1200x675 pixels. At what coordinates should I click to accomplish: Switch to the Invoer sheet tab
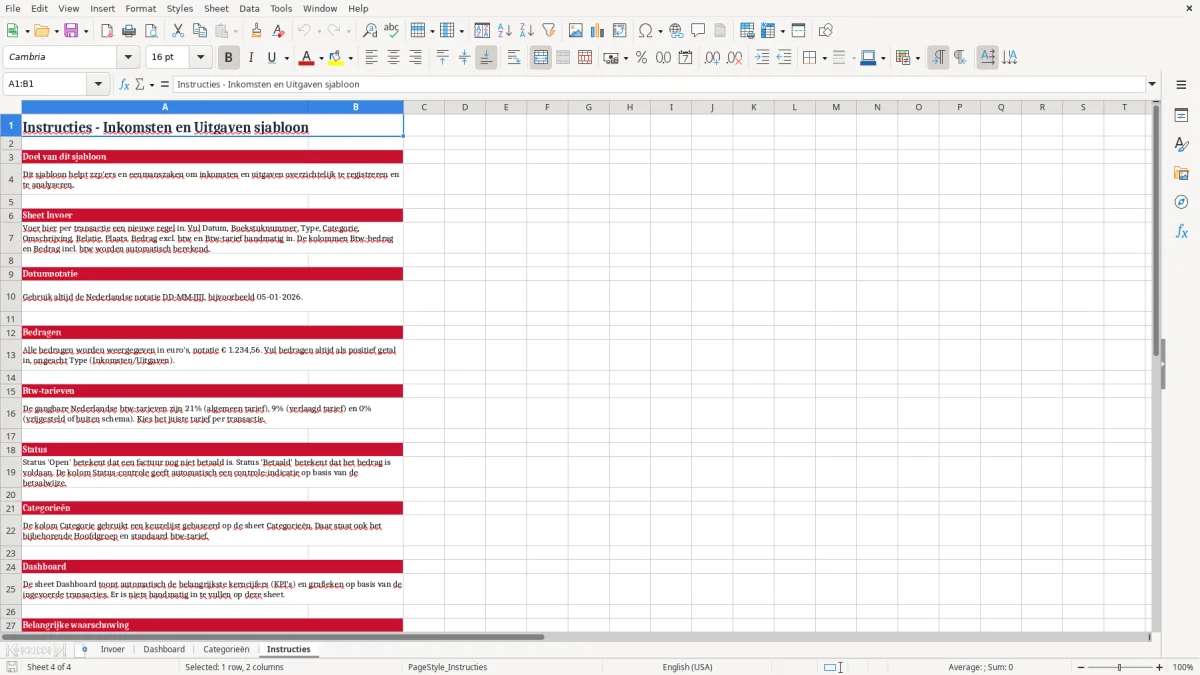tap(113, 649)
